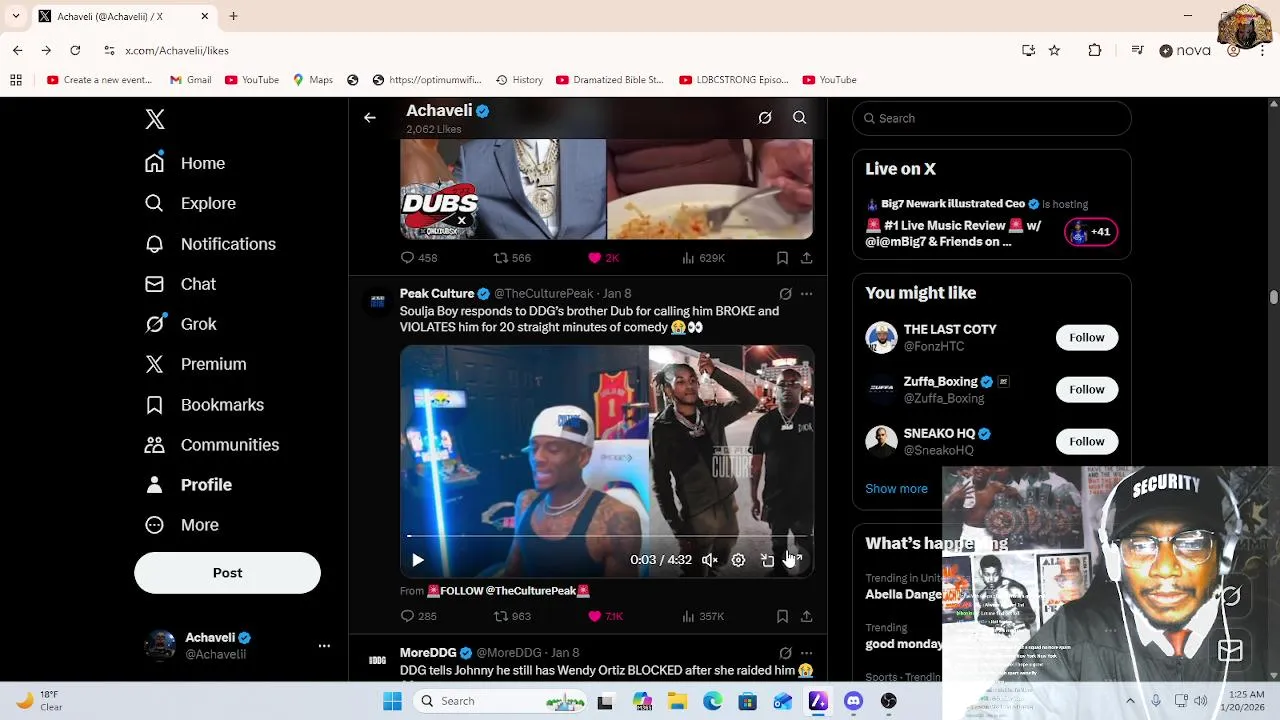Follow THE LAST COTY

click(x=1086, y=337)
